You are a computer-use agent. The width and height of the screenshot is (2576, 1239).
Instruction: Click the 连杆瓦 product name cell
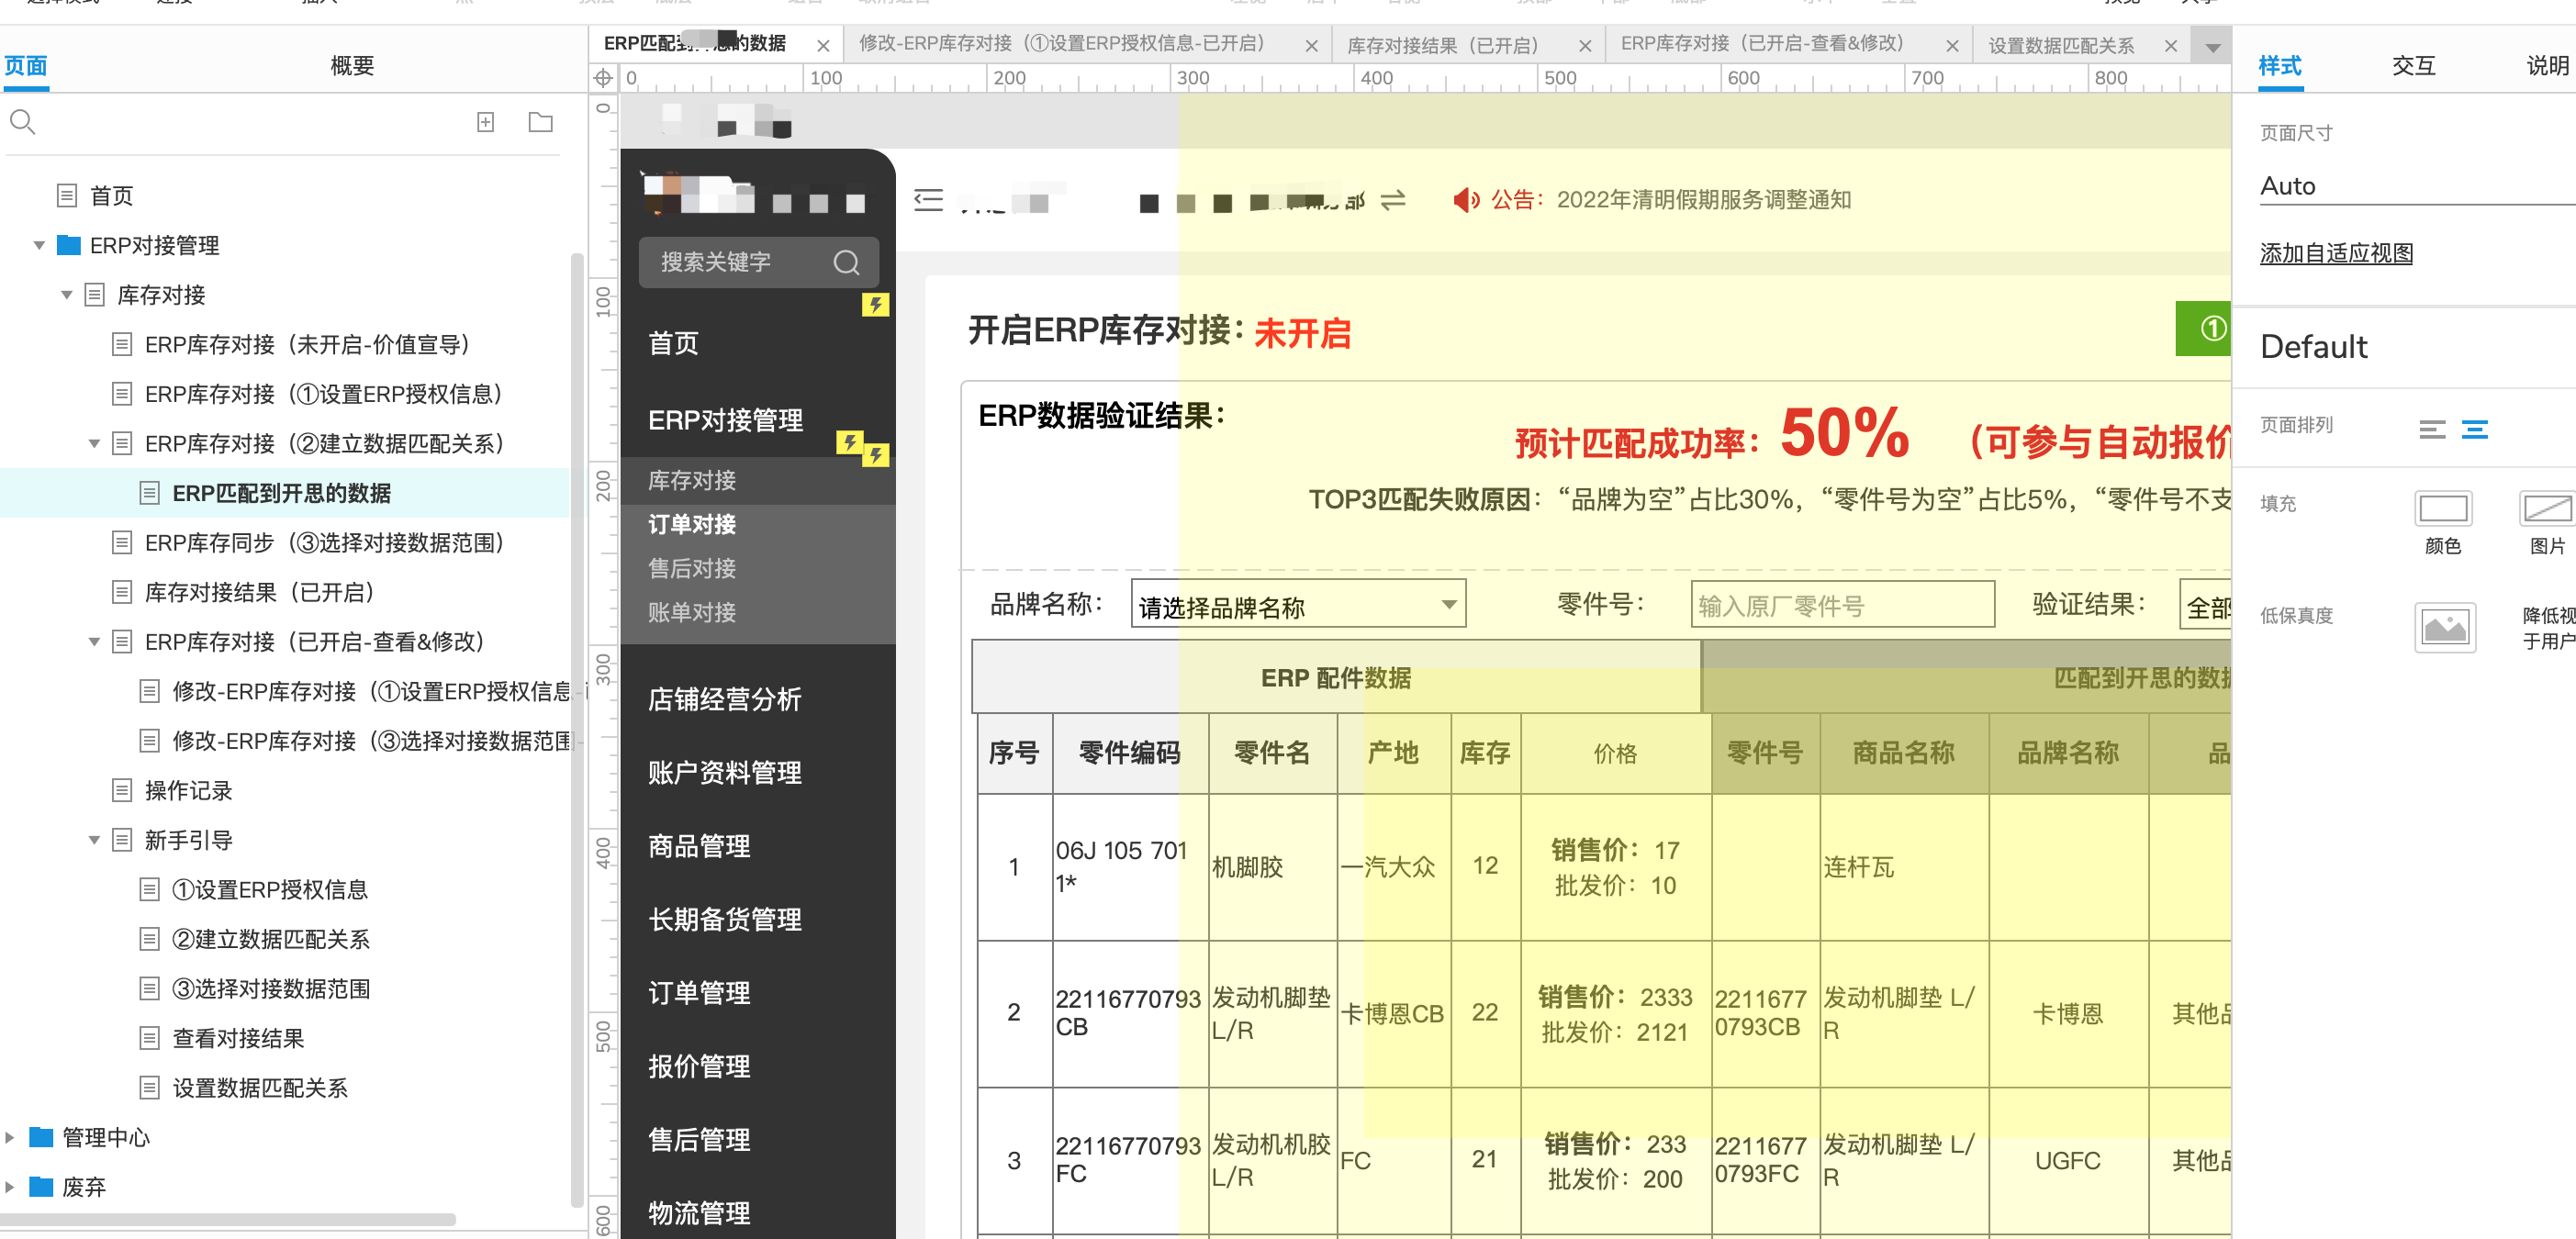pos(1904,866)
